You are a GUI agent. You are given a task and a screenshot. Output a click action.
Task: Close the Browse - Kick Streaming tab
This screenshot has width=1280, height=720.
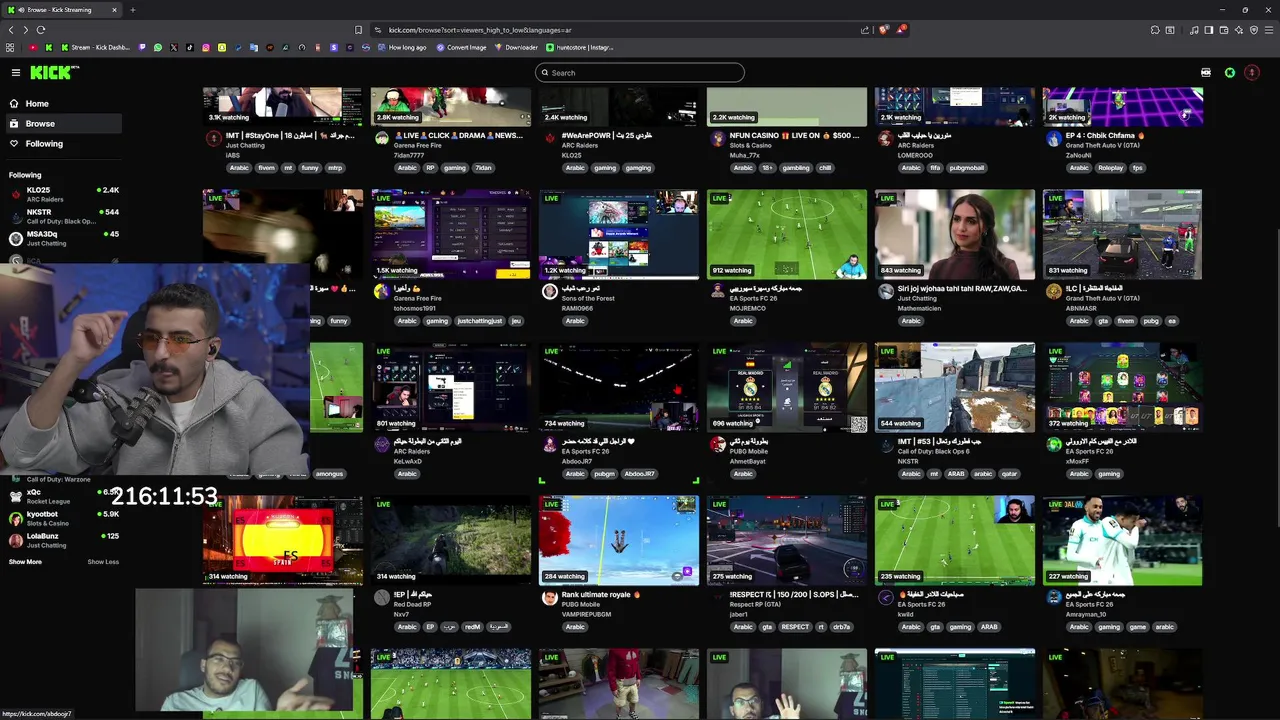click(x=114, y=10)
